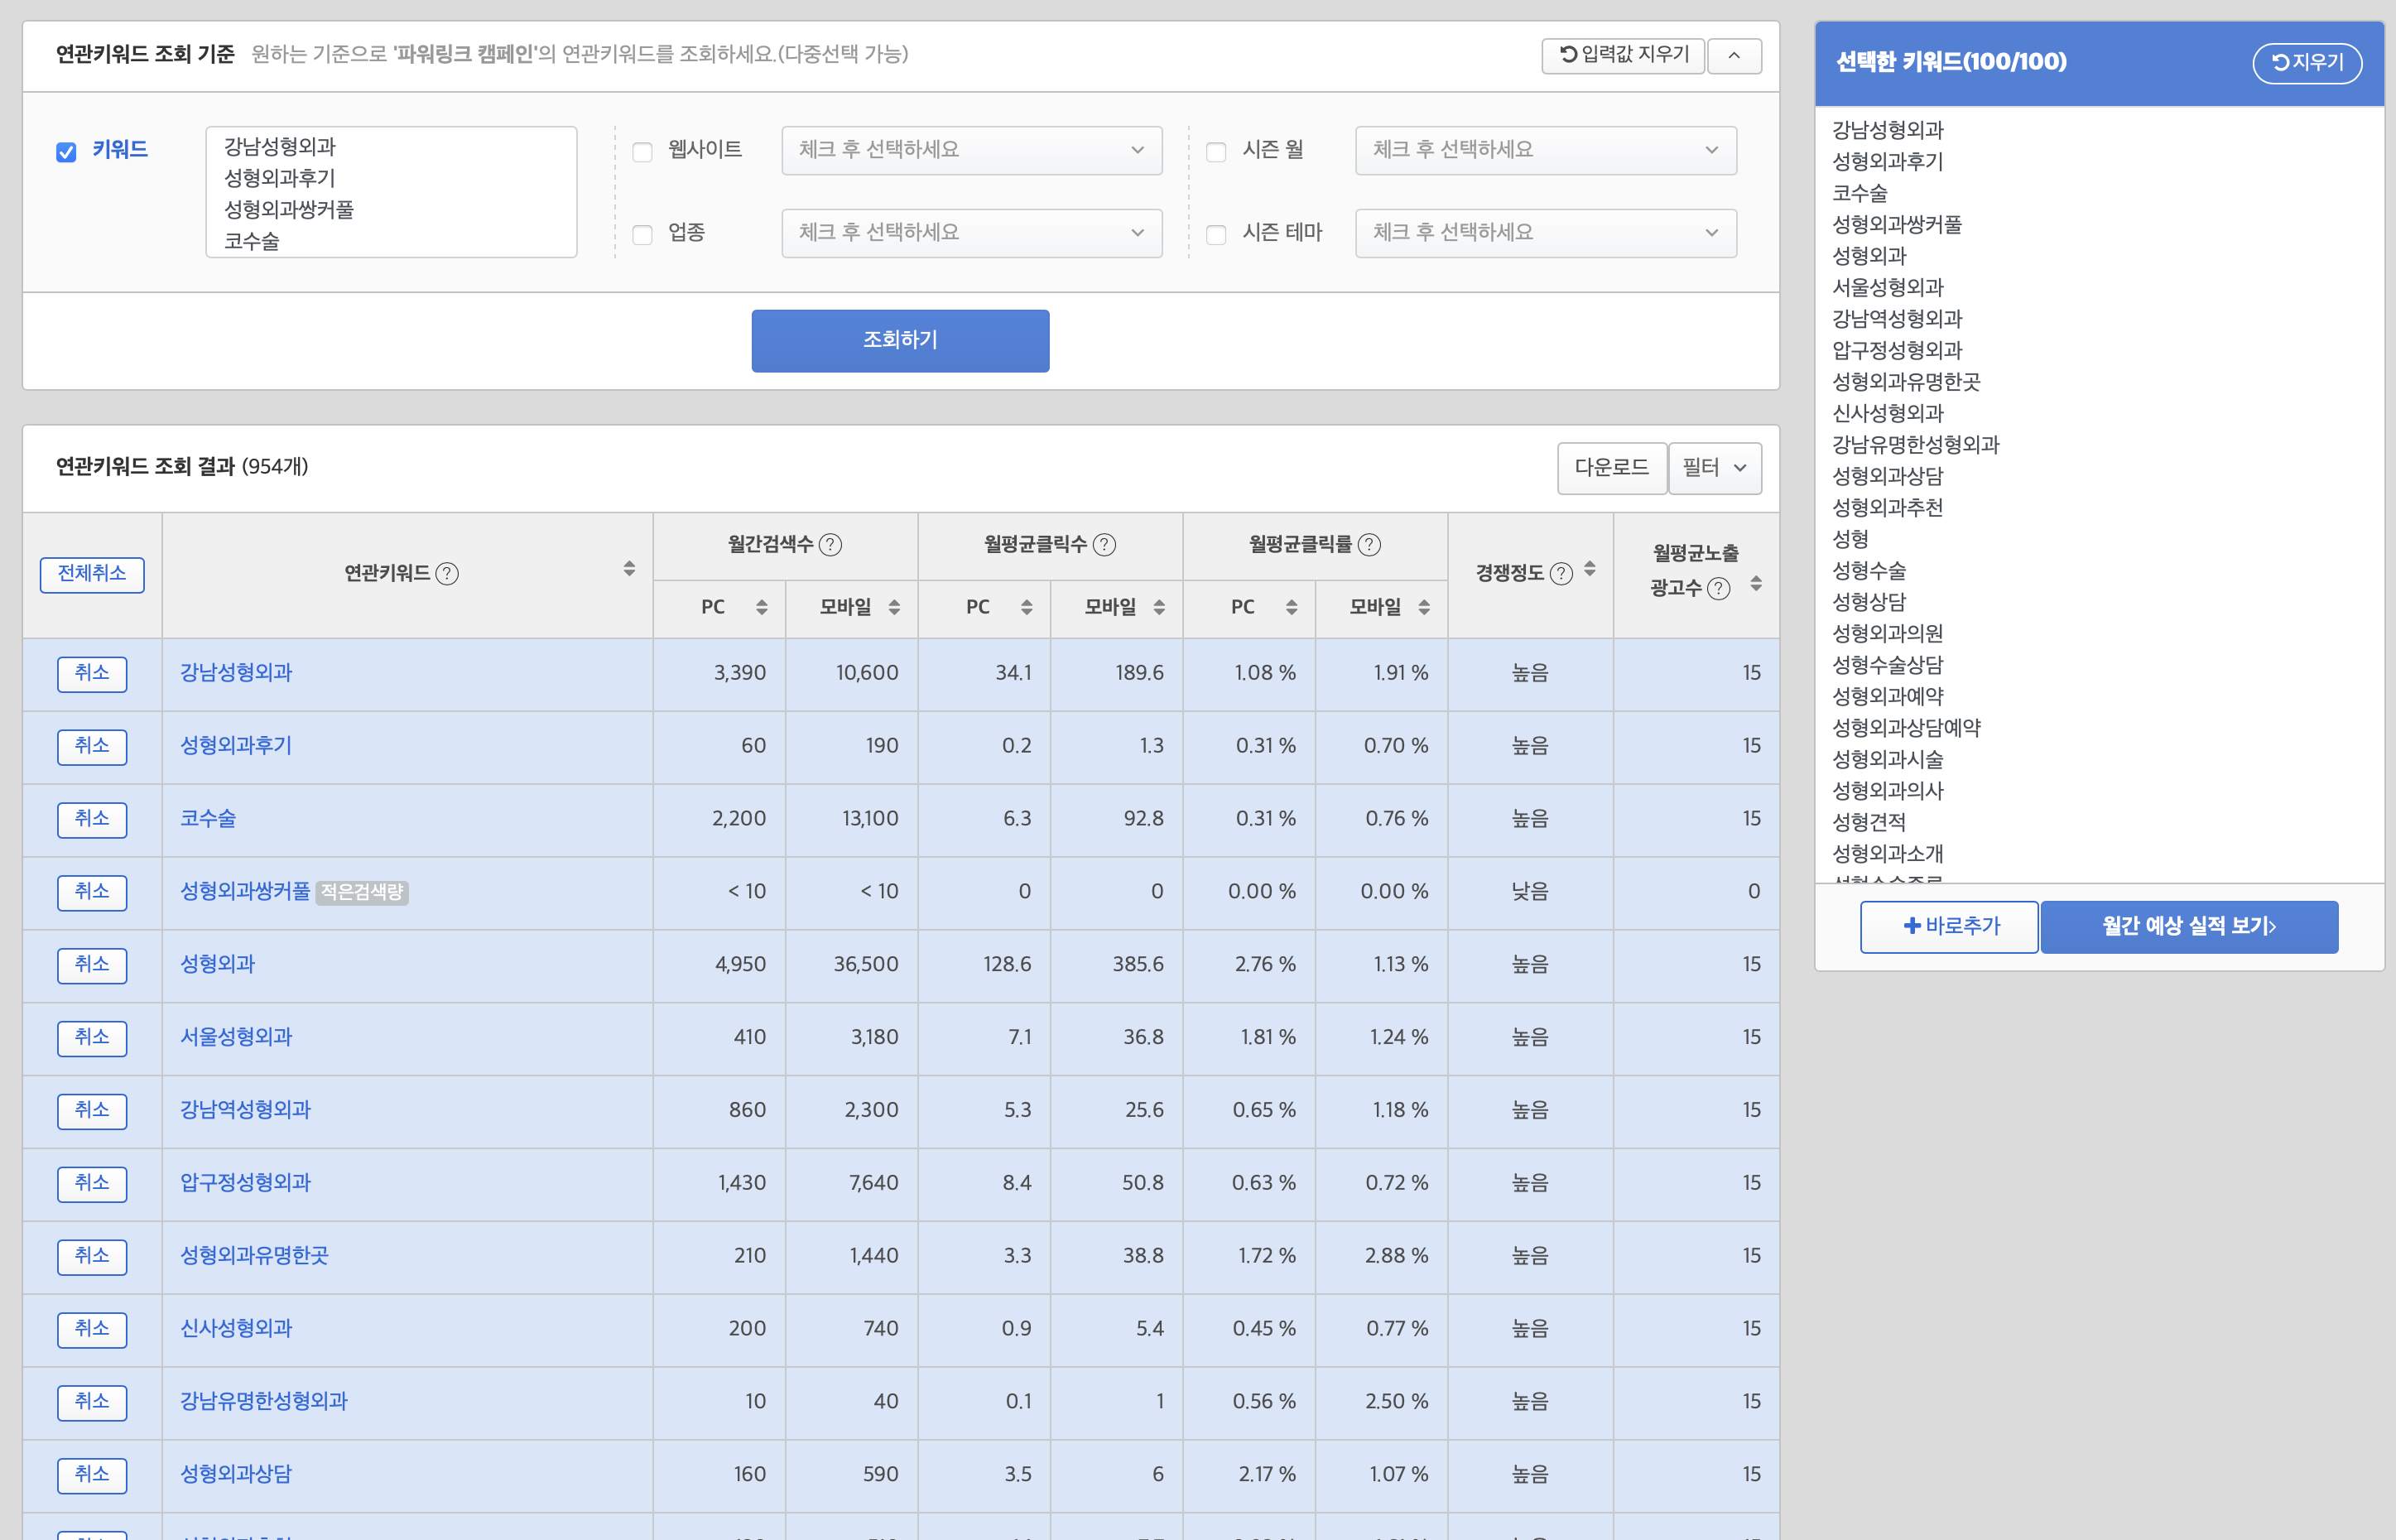The height and width of the screenshot is (1540, 2396).
Task: Click the 조회하기 button
Action: 900,341
